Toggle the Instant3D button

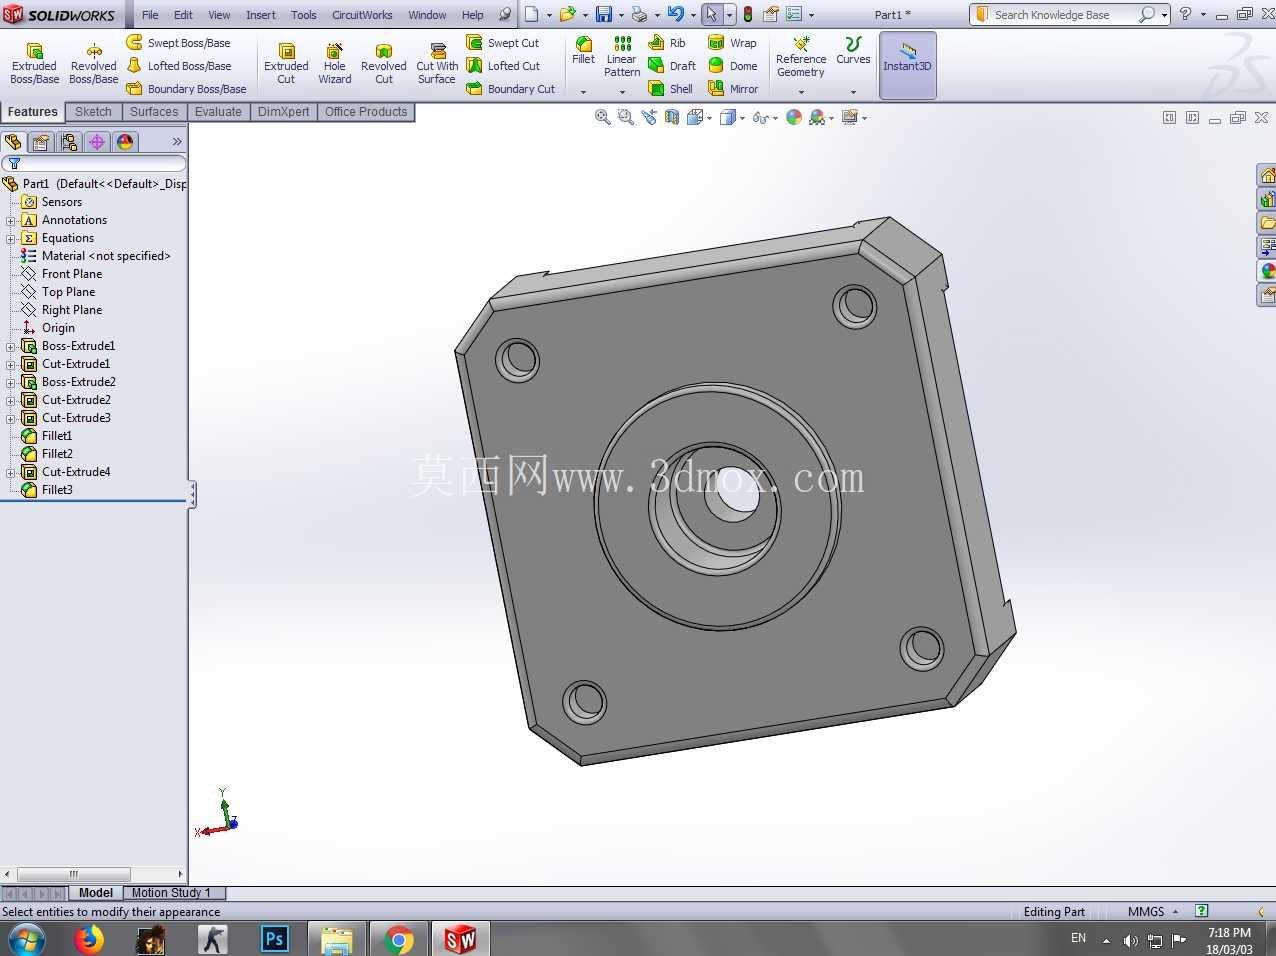tap(908, 65)
